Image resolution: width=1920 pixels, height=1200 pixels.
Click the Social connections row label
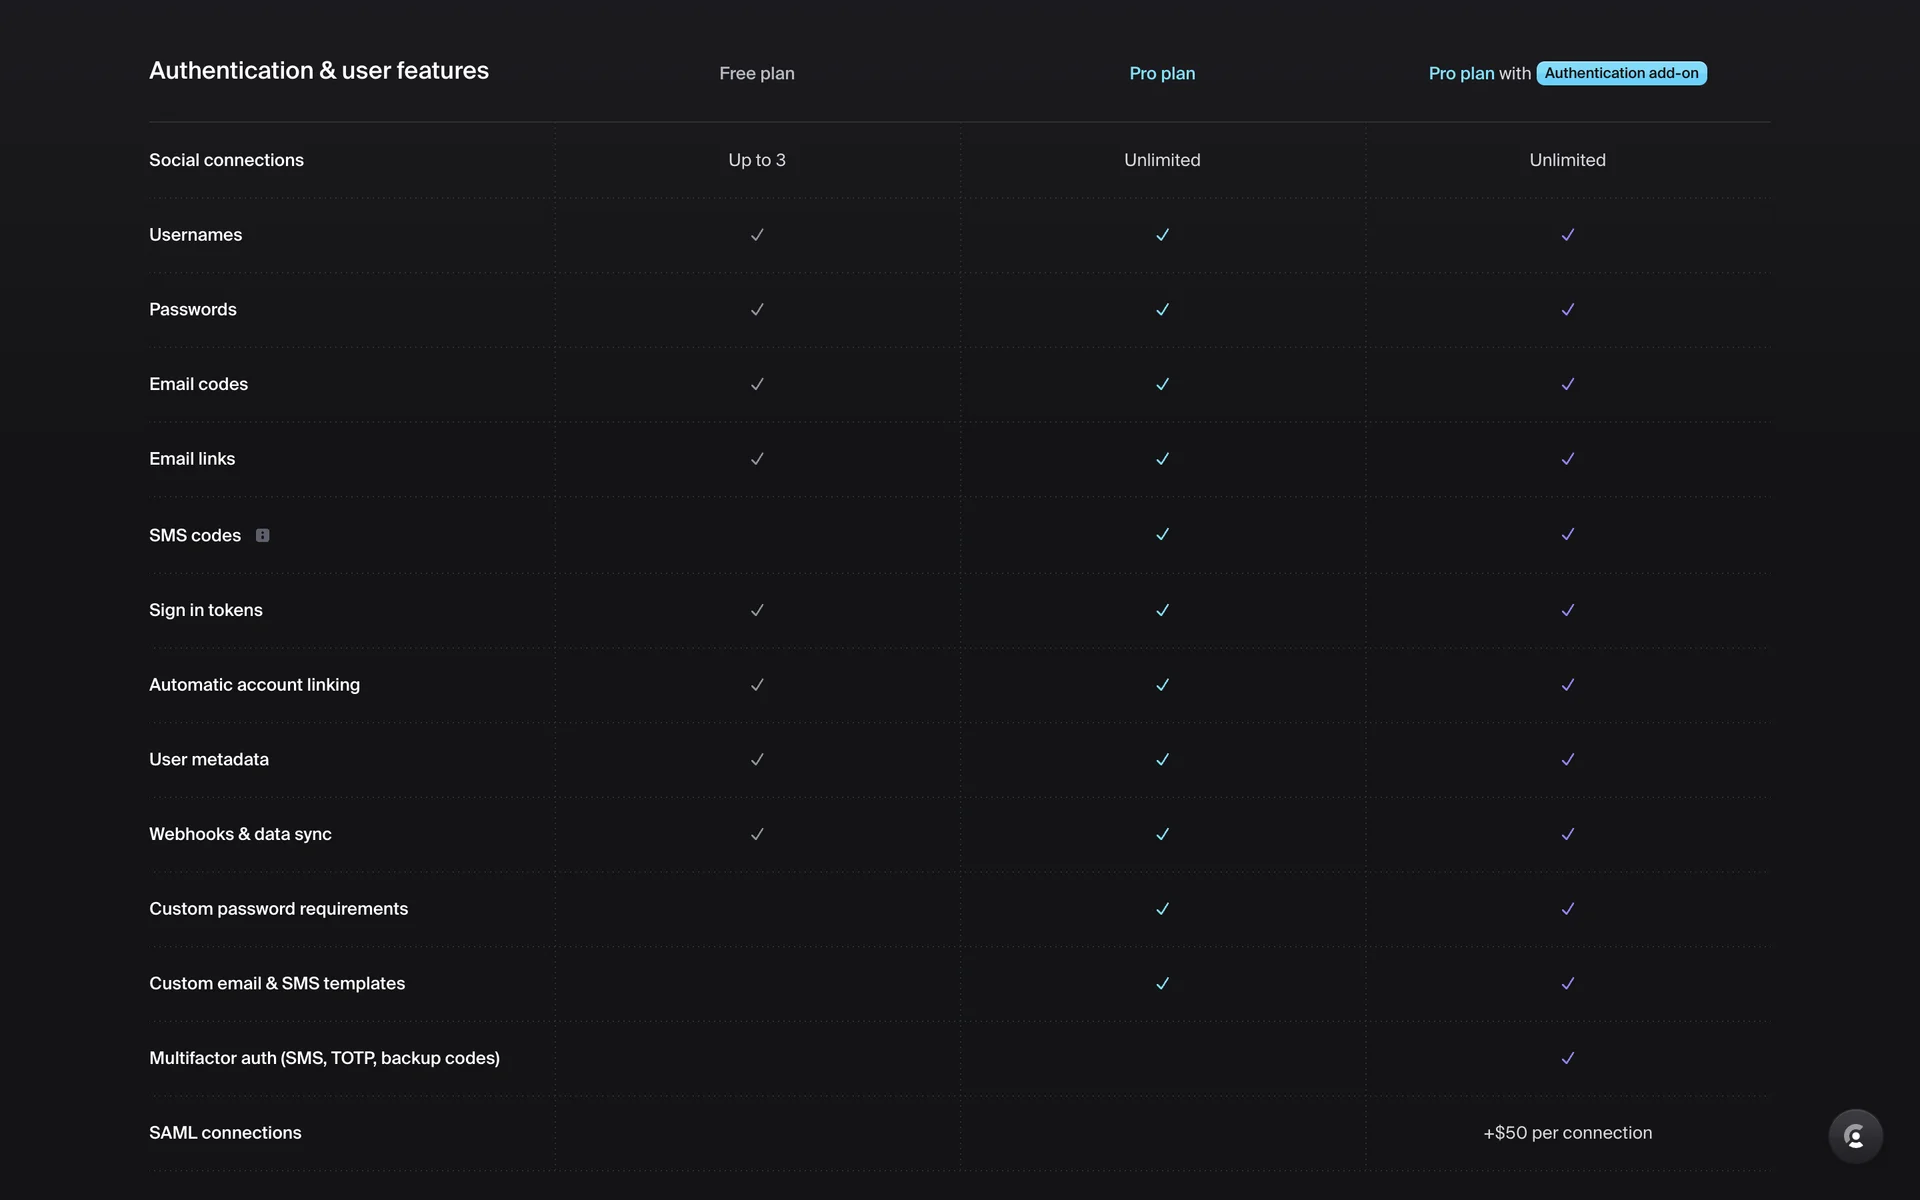pyautogui.click(x=226, y=160)
